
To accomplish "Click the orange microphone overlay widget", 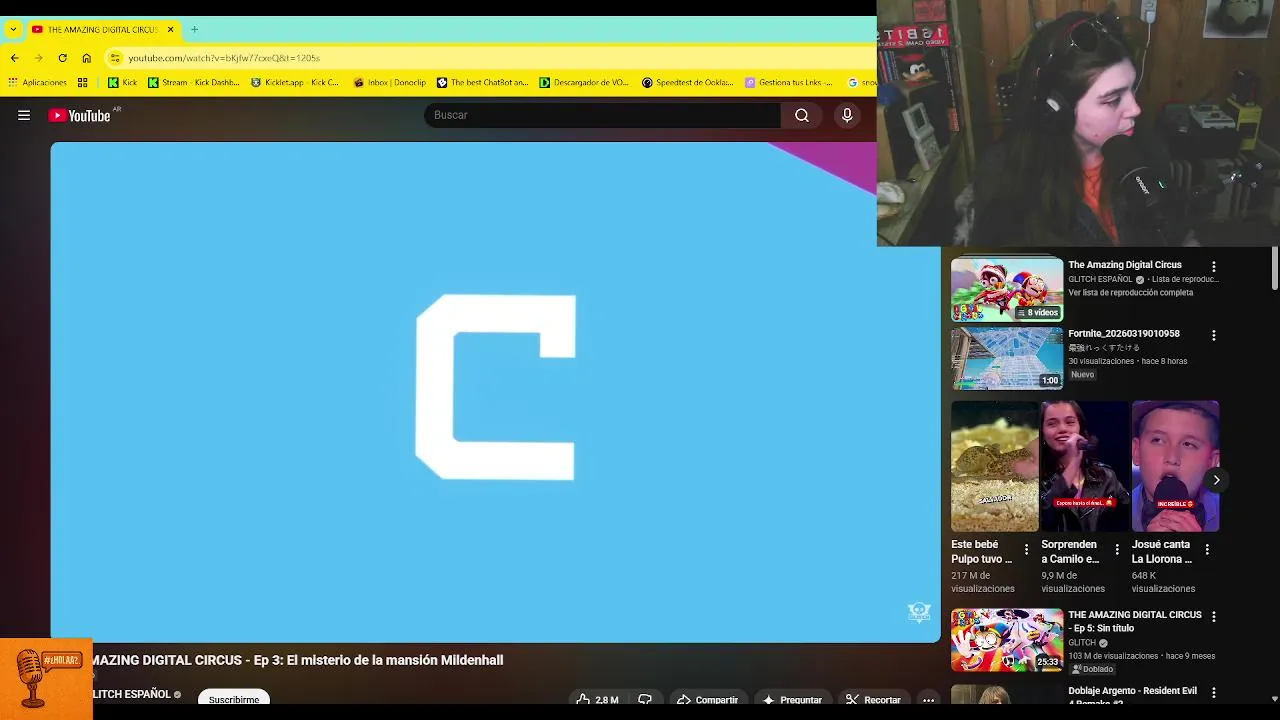I will (46, 679).
